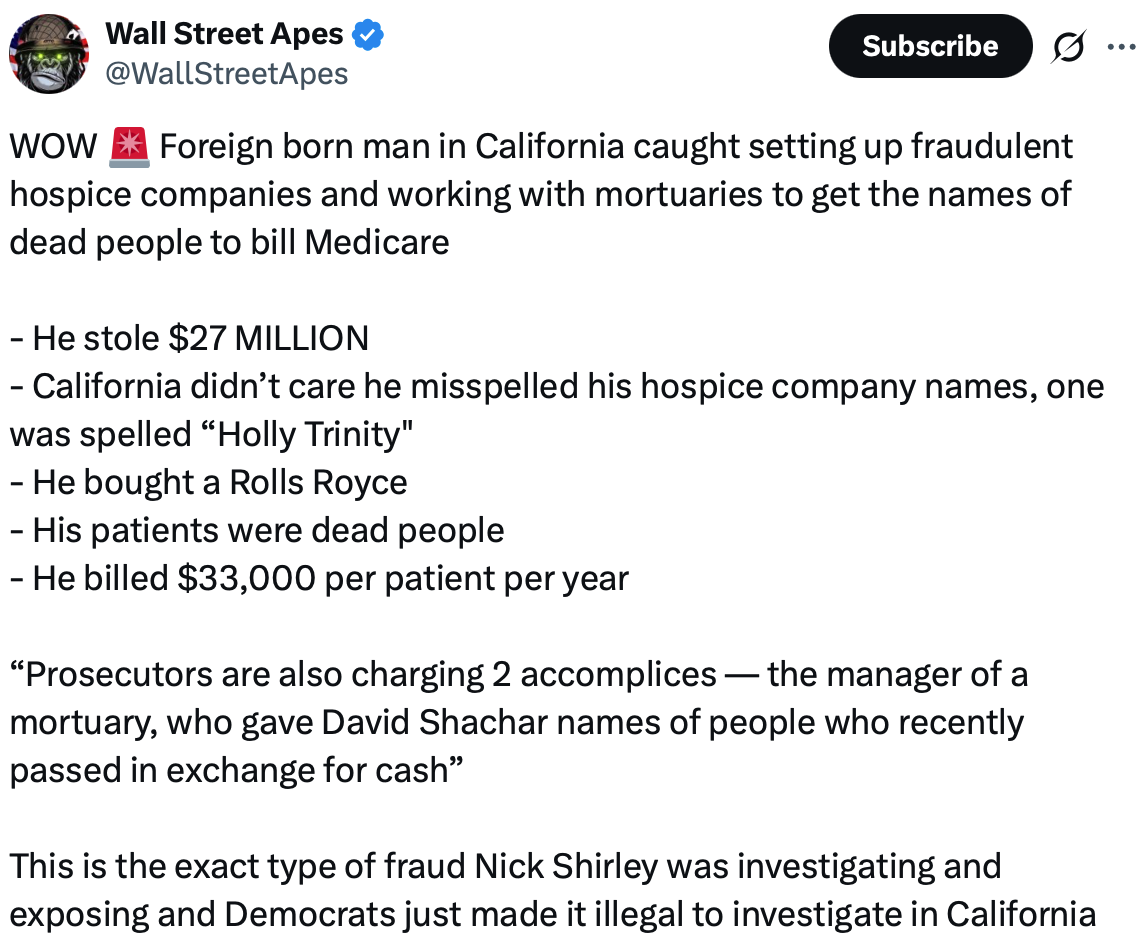This screenshot has width=1146, height=942.
Task: Click the "California didn't care" bullet line
Action: (x=557, y=410)
